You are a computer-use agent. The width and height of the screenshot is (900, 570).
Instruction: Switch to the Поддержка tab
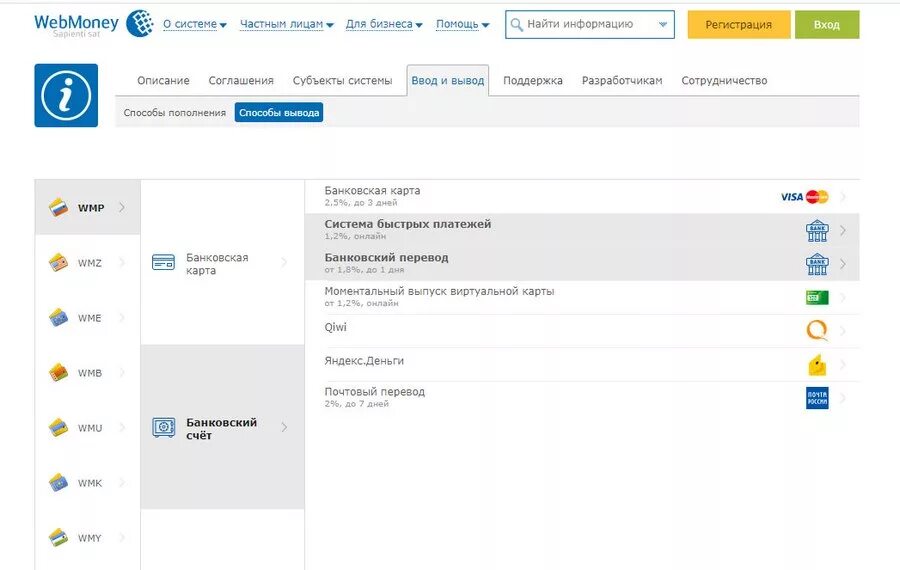coord(533,80)
